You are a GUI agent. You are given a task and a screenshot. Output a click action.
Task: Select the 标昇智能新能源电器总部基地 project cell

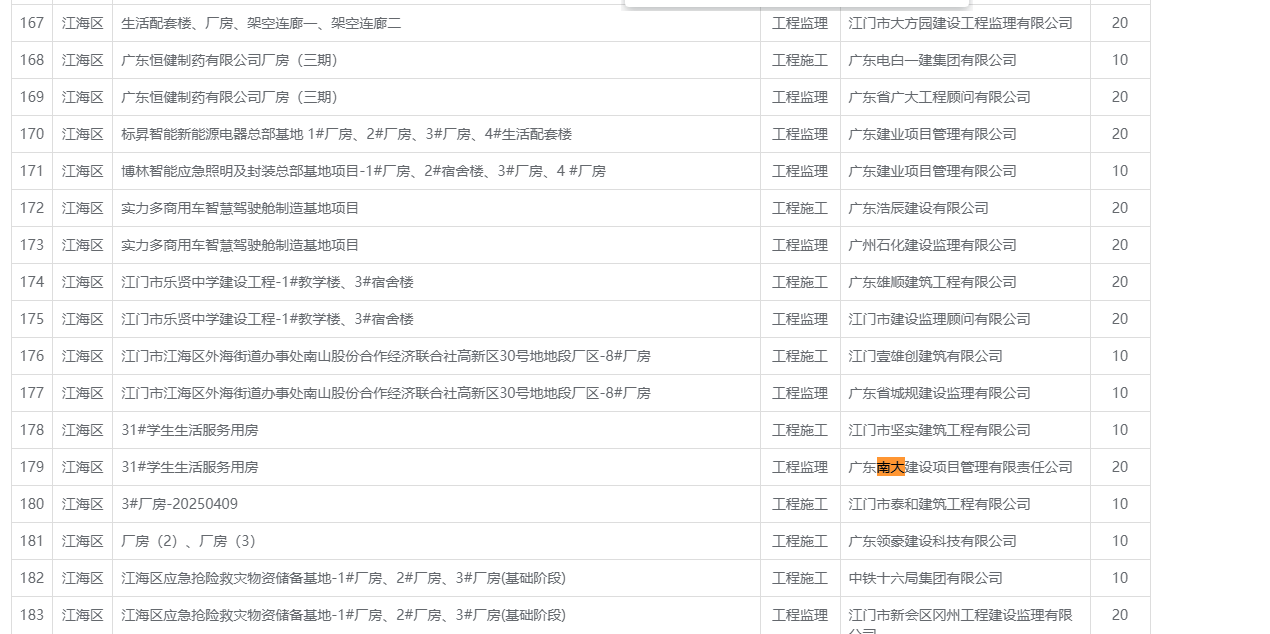(346, 134)
